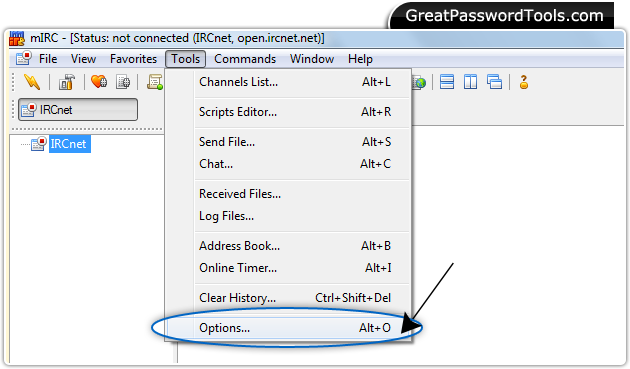
Task: Select Send File... menu entry
Action: click(x=288, y=142)
